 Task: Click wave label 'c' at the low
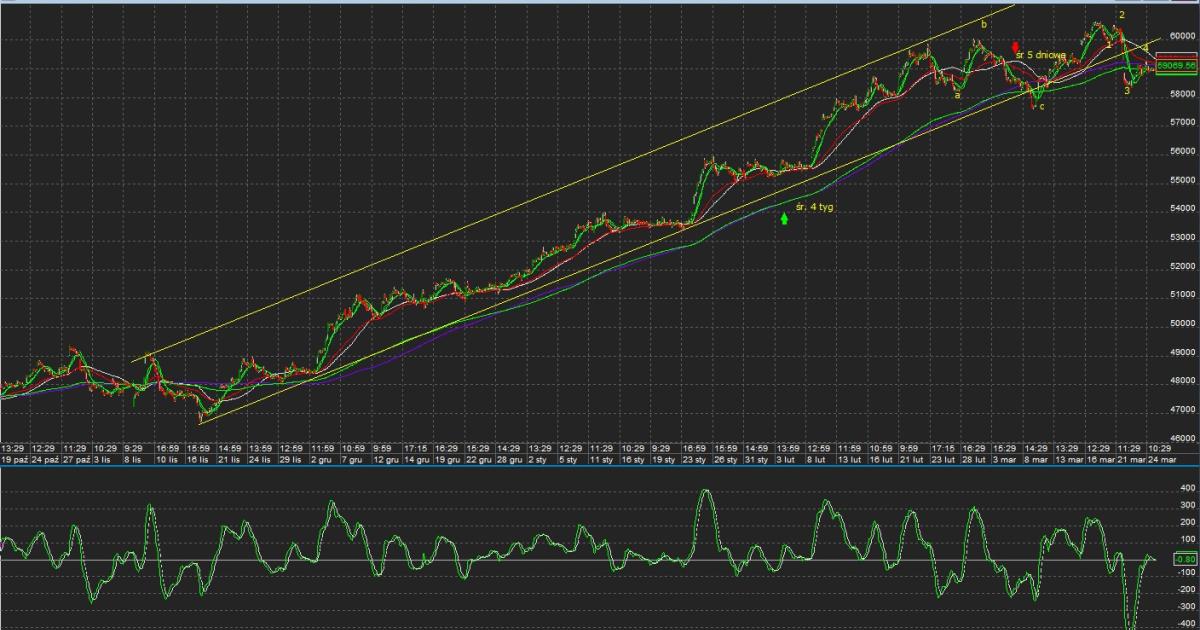[1041, 107]
